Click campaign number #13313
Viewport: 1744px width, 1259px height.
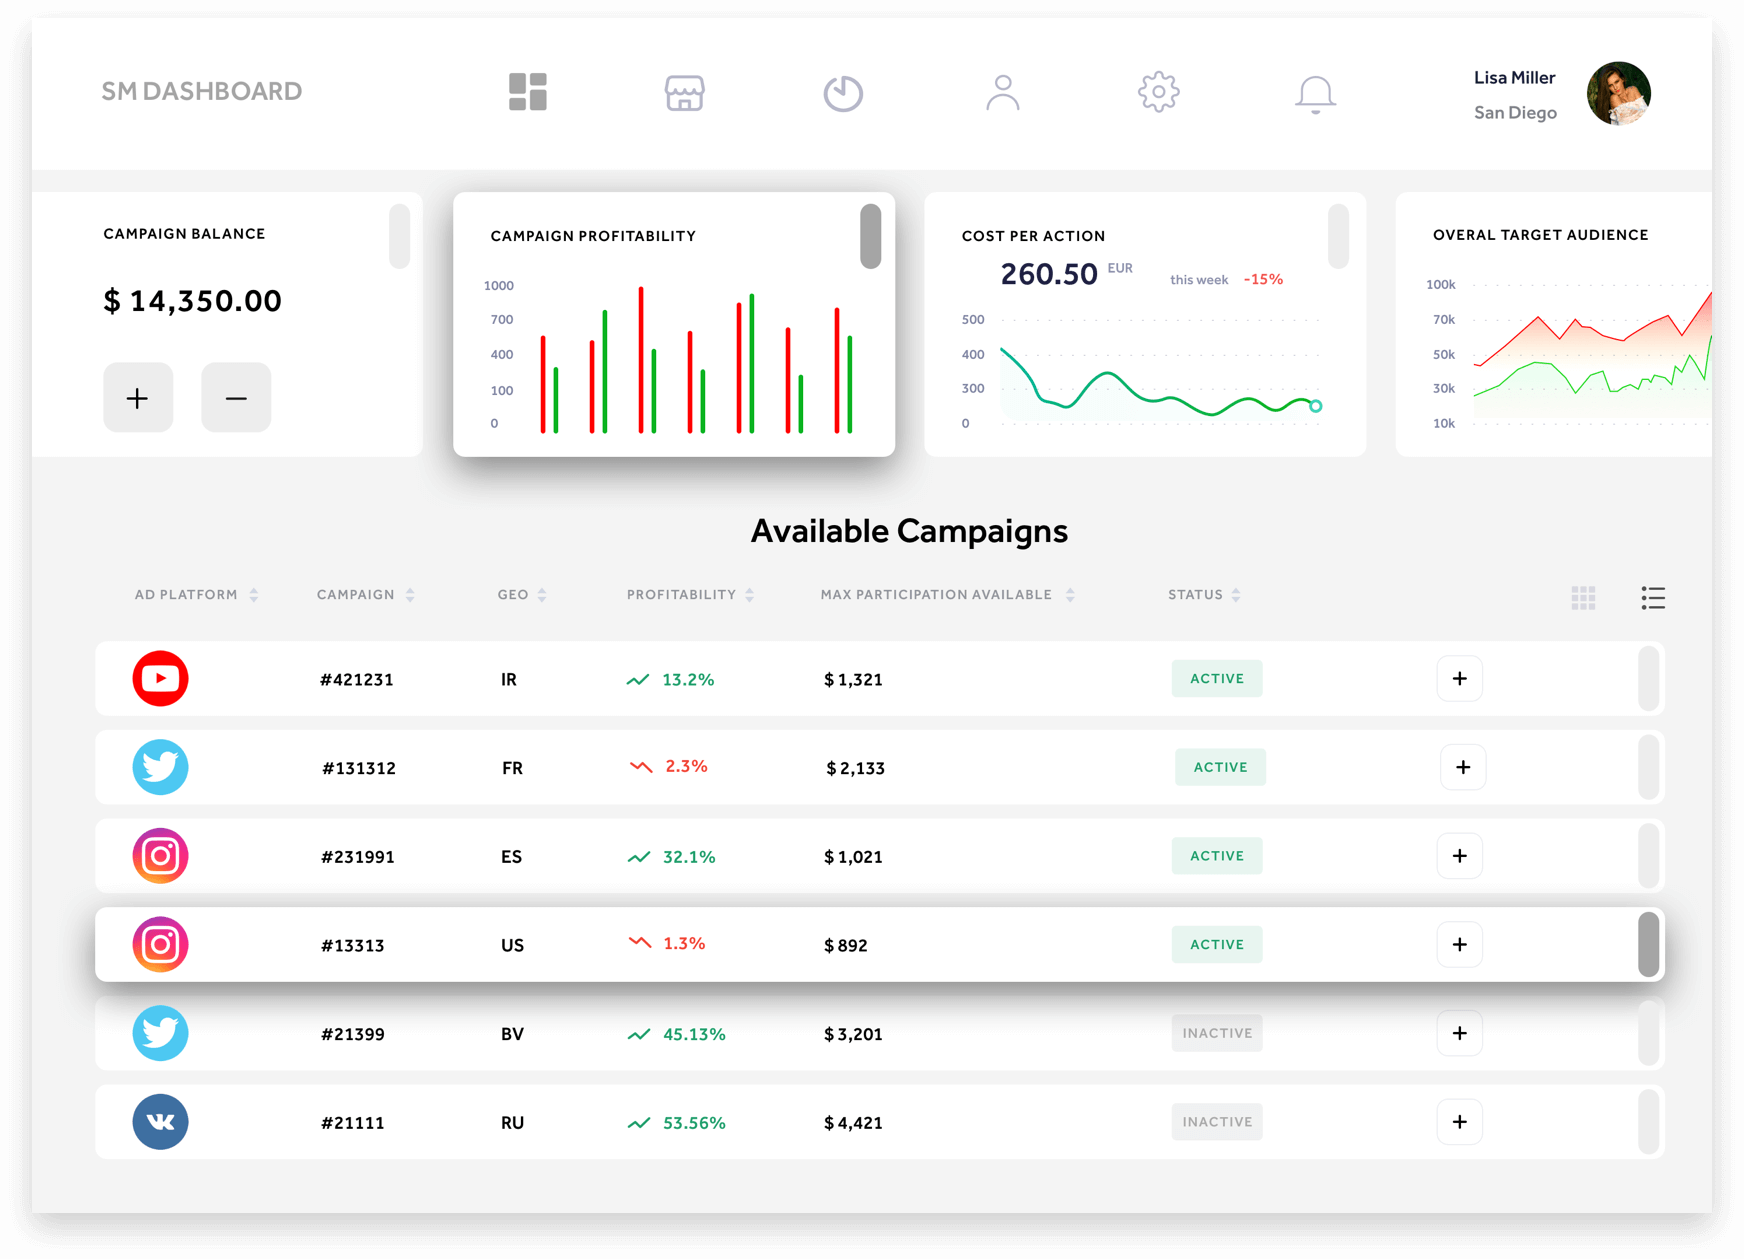pyautogui.click(x=352, y=945)
